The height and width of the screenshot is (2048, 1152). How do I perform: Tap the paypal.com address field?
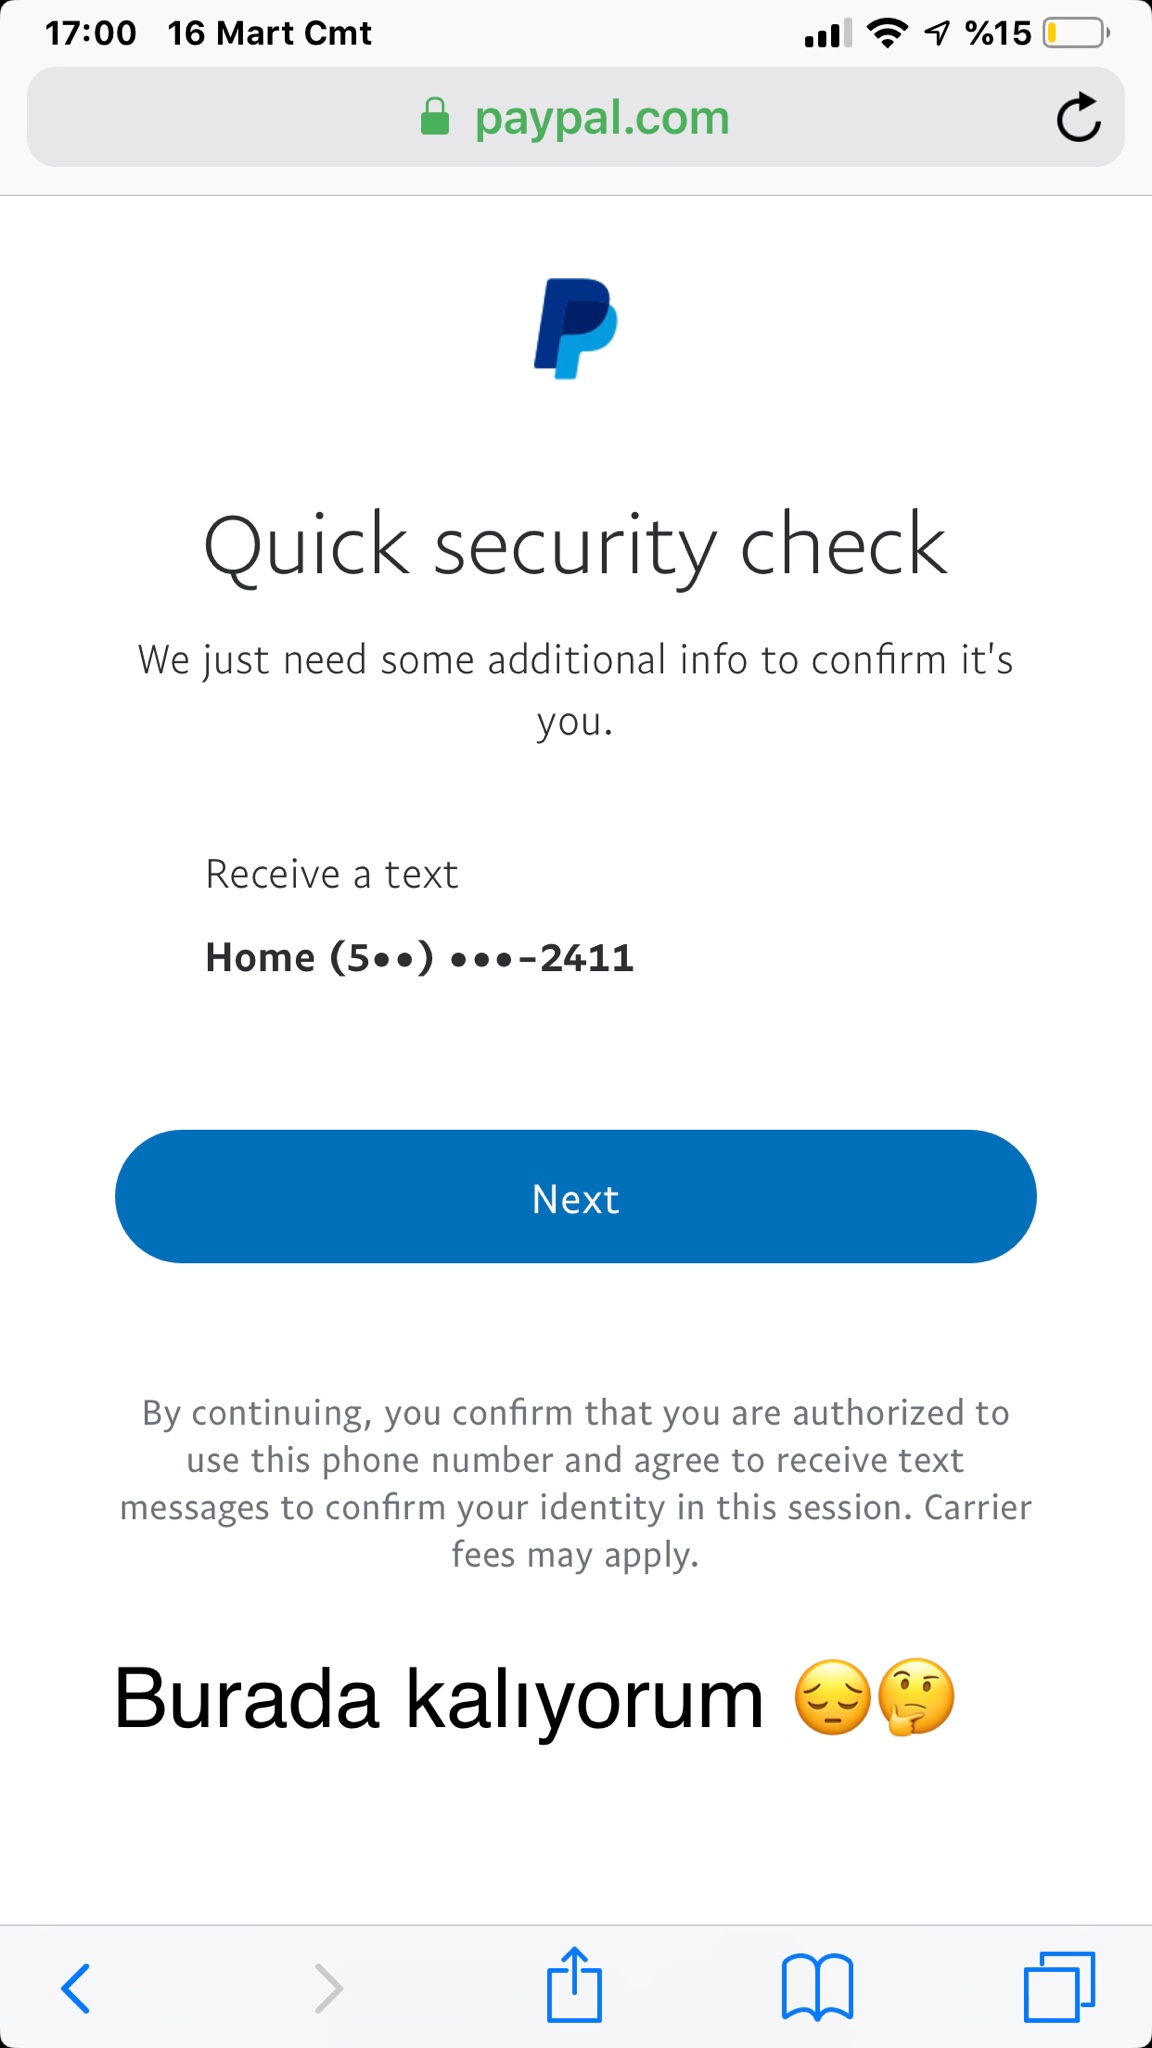tap(602, 118)
